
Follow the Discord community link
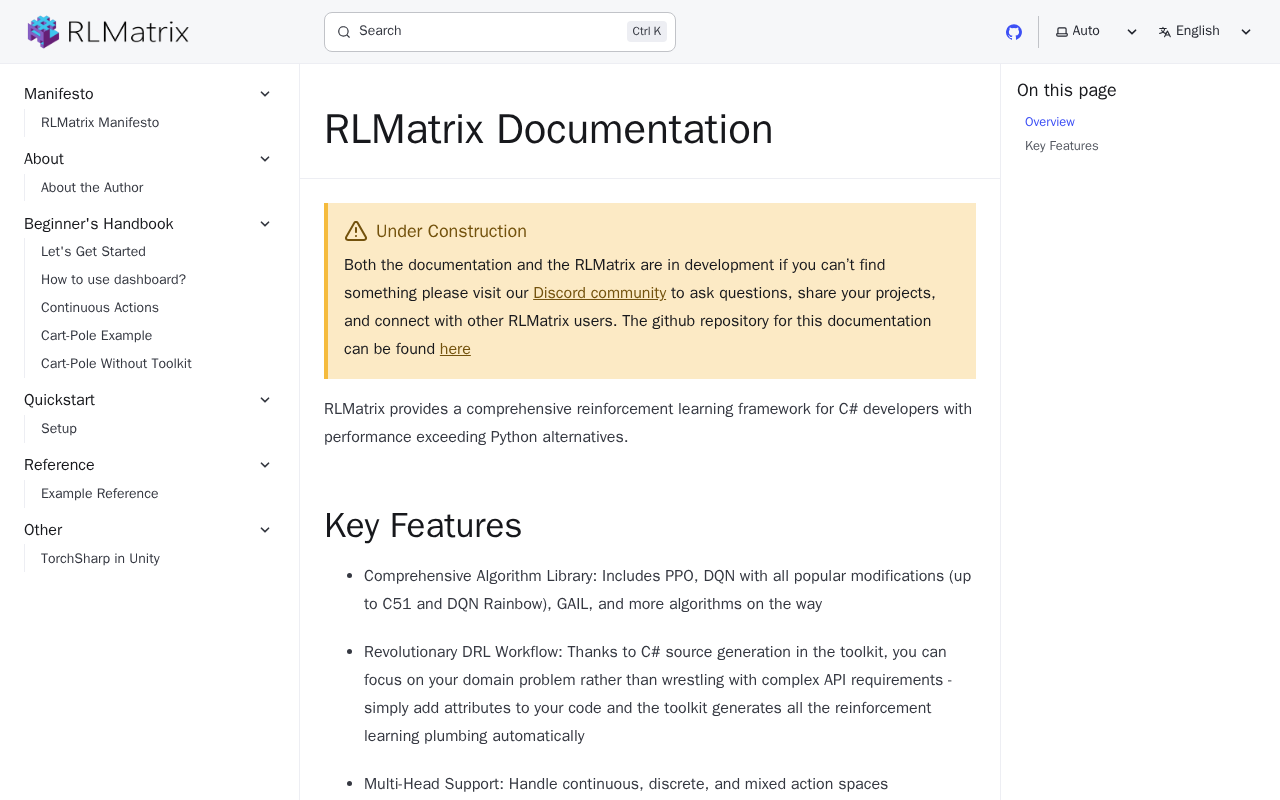coord(599,293)
